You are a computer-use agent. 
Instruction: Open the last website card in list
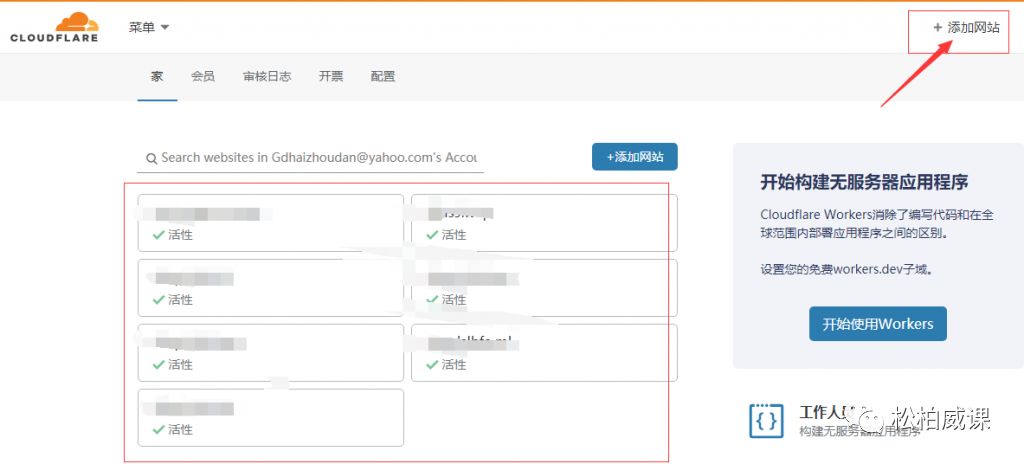tap(270, 417)
